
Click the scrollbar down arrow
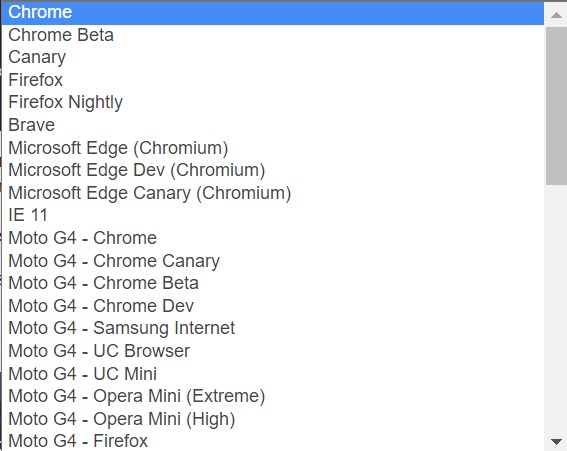point(556,441)
